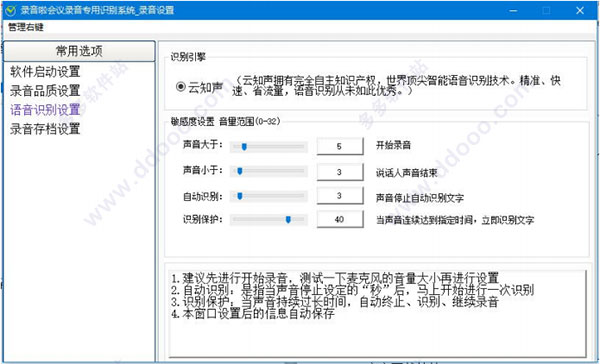Close the 录音设置 window

pos(580,10)
